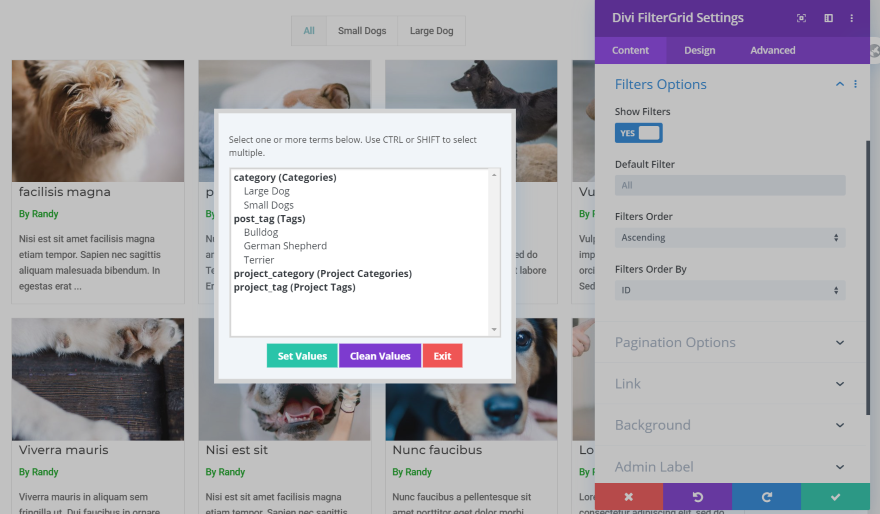
Task: Click the Default Filter input field
Action: tap(730, 185)
